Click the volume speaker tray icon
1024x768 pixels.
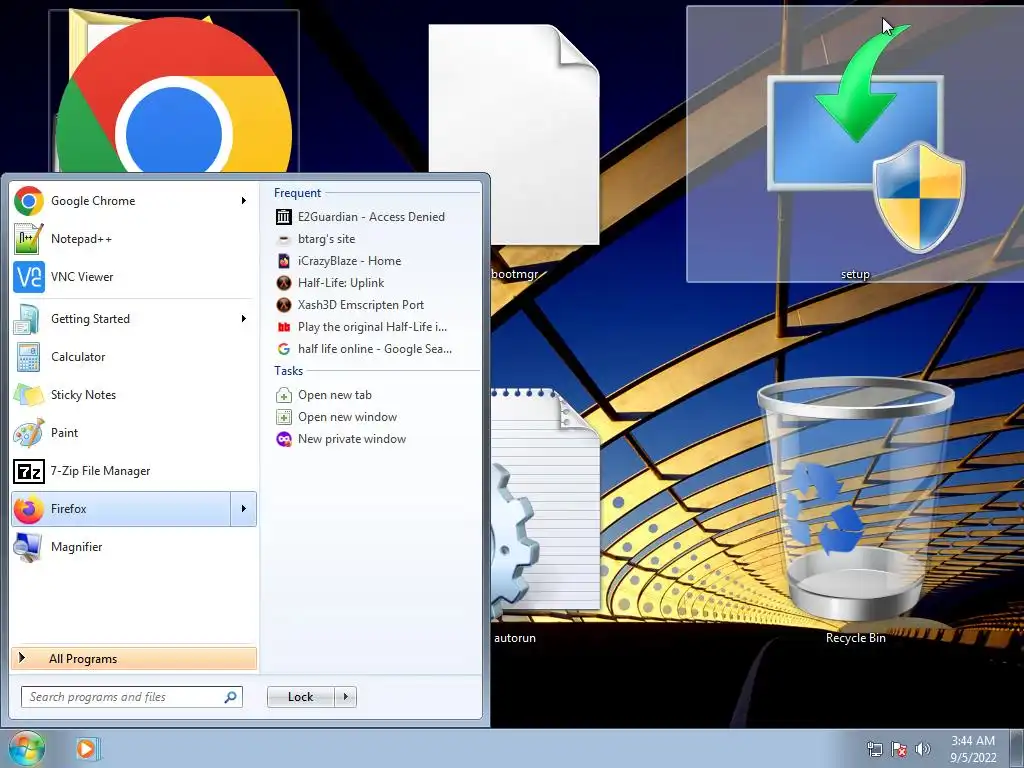922,749
